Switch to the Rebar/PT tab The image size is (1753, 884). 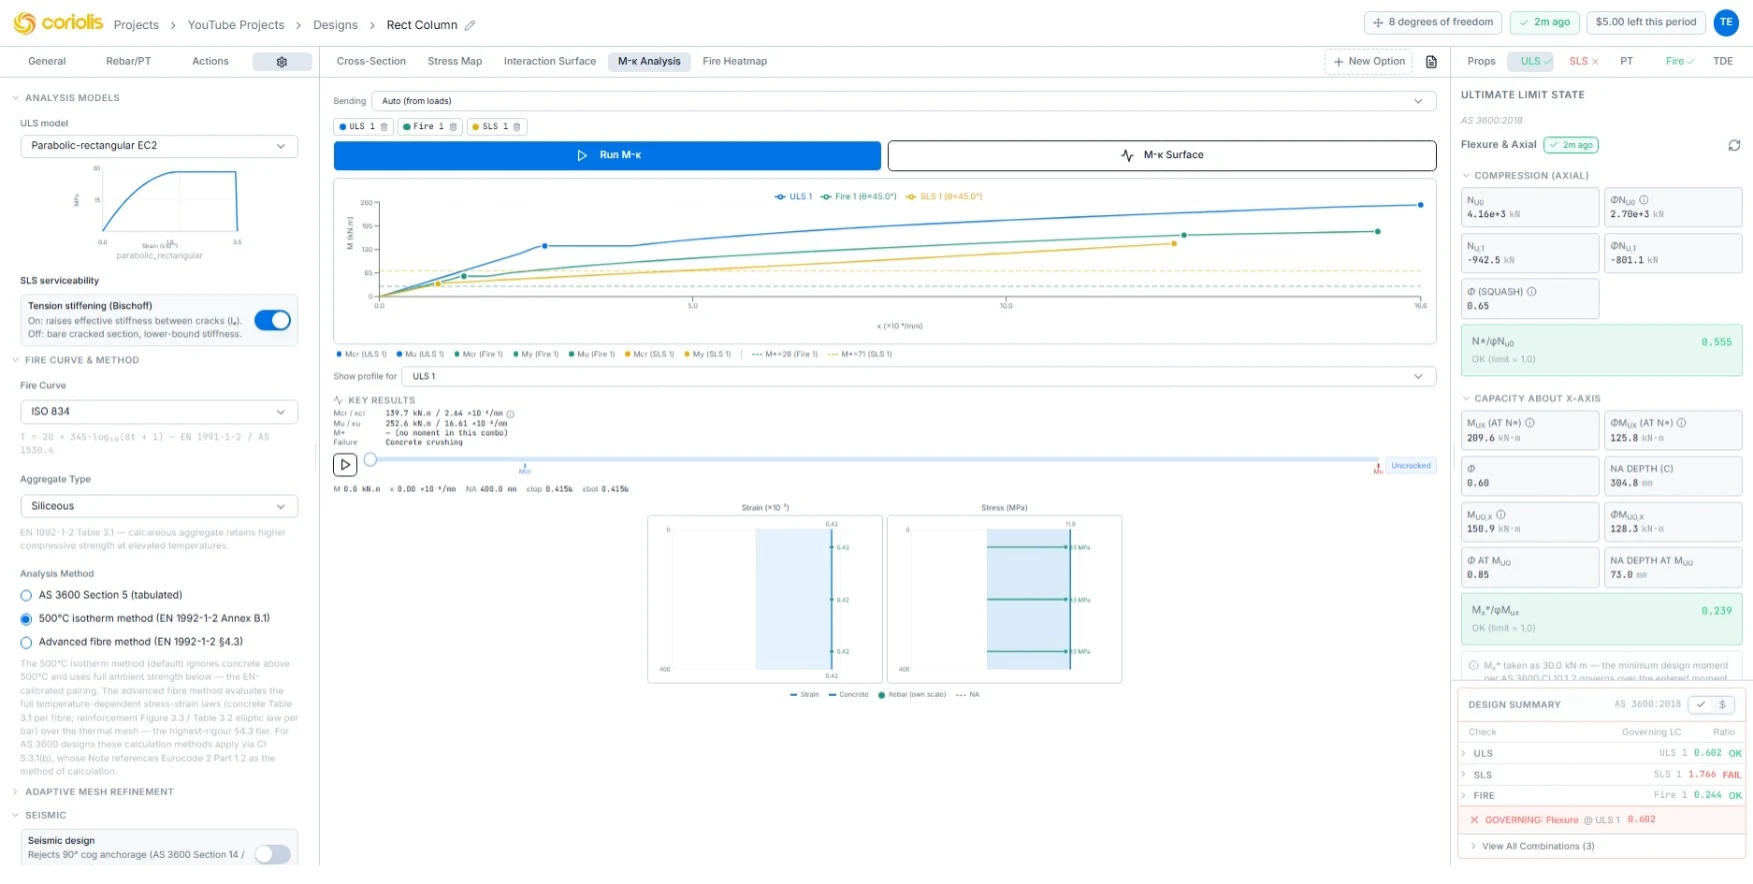[x=129, y=62]
